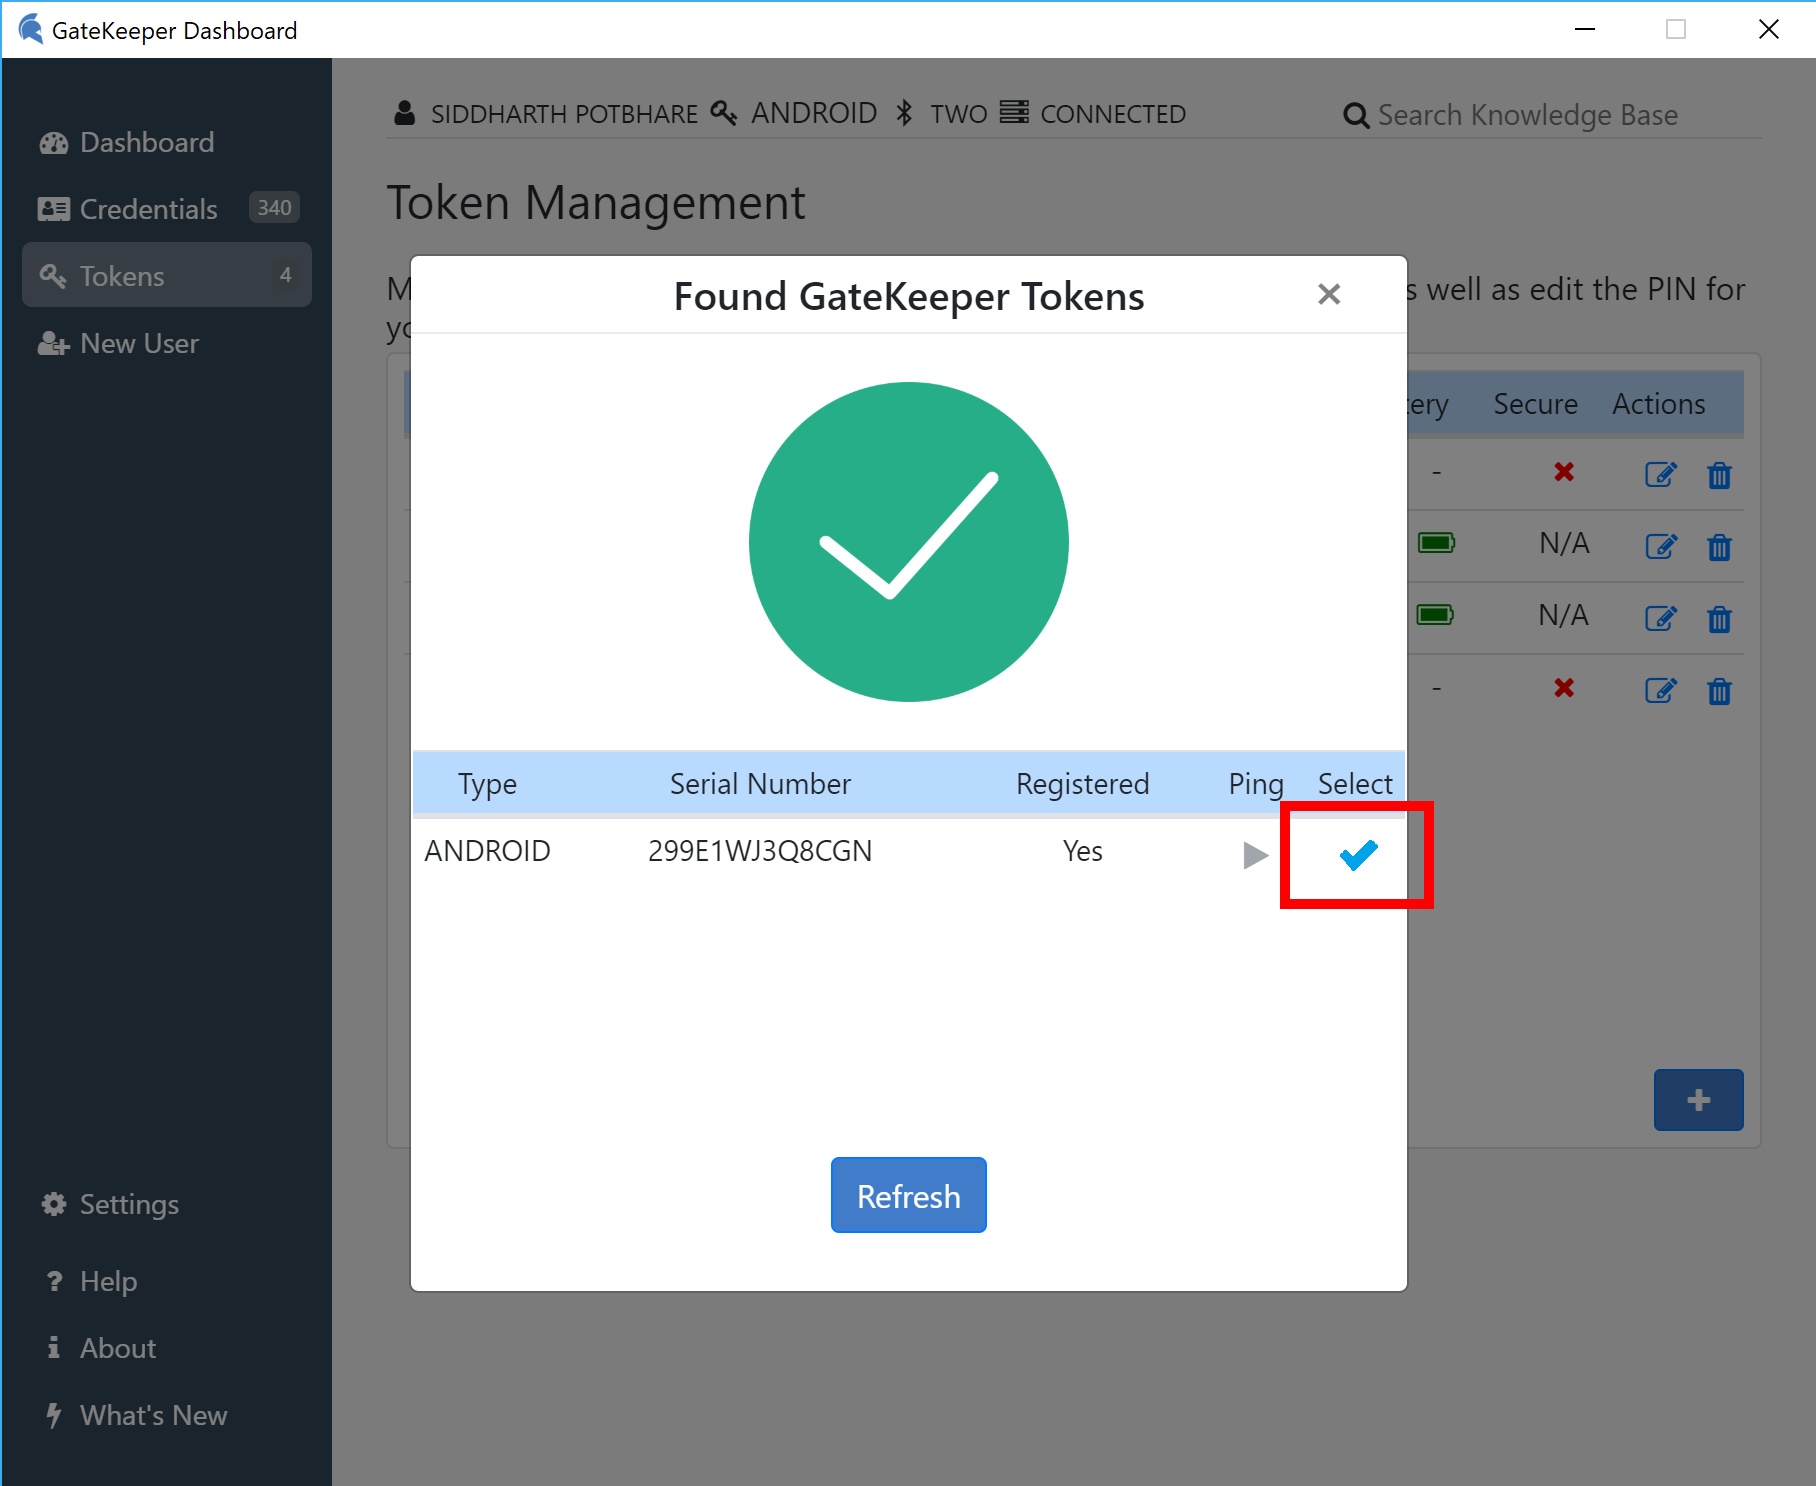This screenshot has width=1816, height=1486.
Task: Click the Bluetooth icon in the header
Action: [905, 113]
